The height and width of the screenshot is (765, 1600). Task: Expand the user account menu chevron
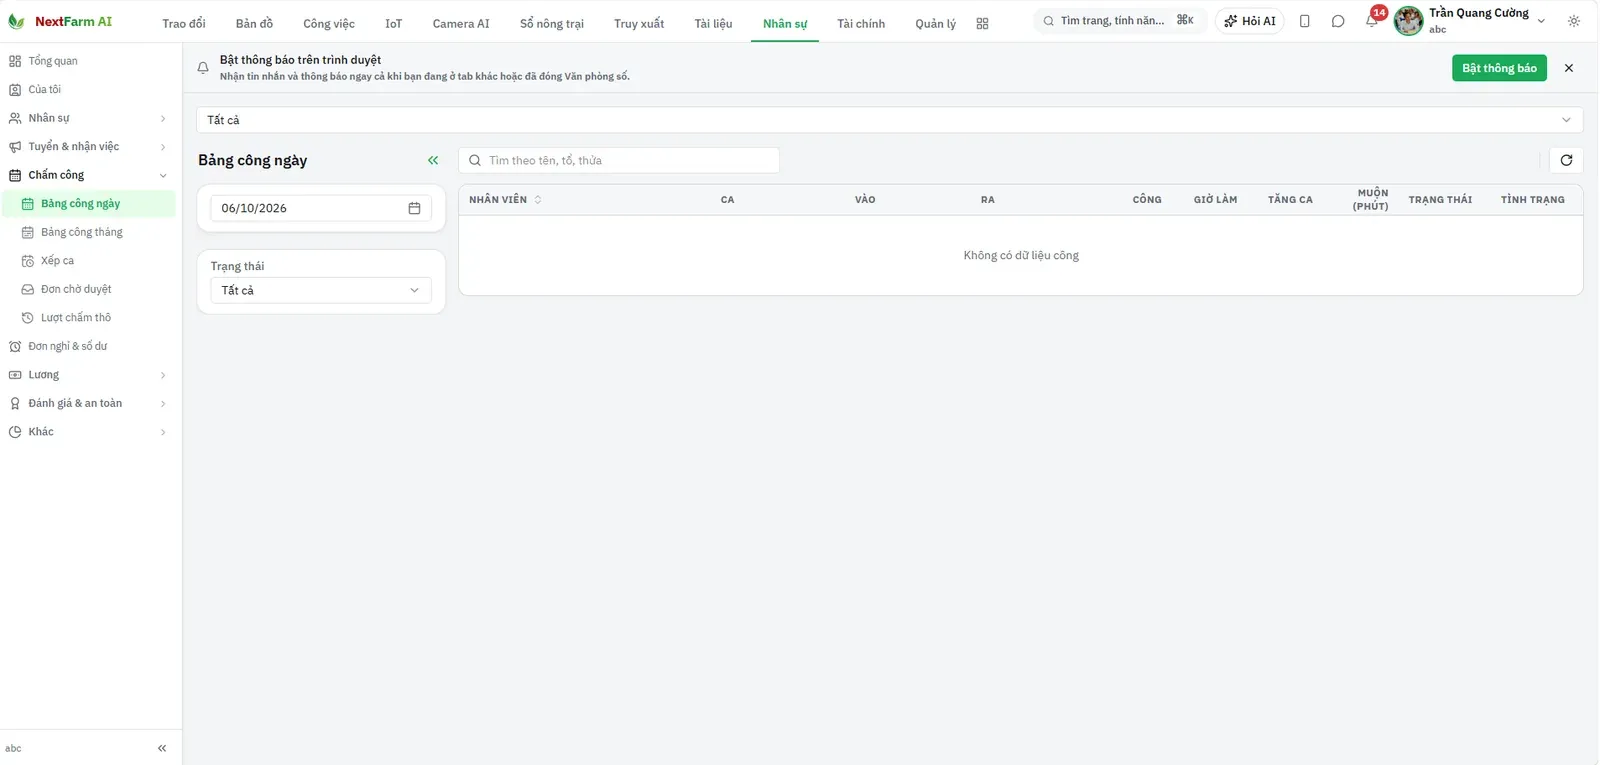[1541, 21]
